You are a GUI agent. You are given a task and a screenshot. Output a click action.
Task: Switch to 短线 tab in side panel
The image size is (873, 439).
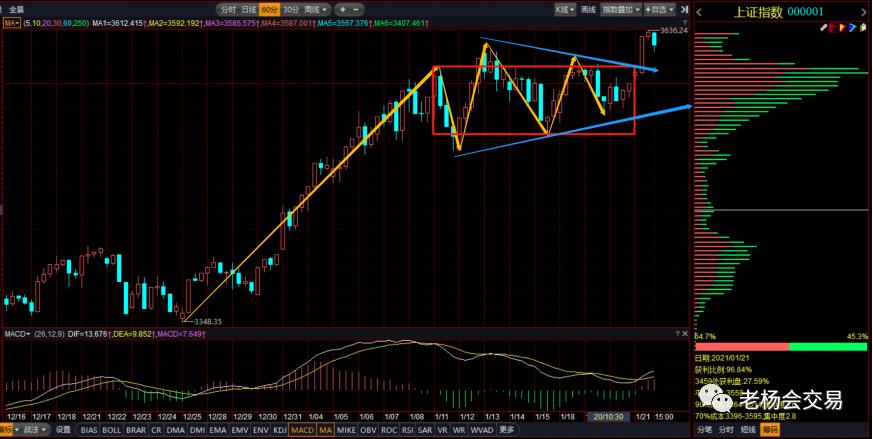click(748, 430)
